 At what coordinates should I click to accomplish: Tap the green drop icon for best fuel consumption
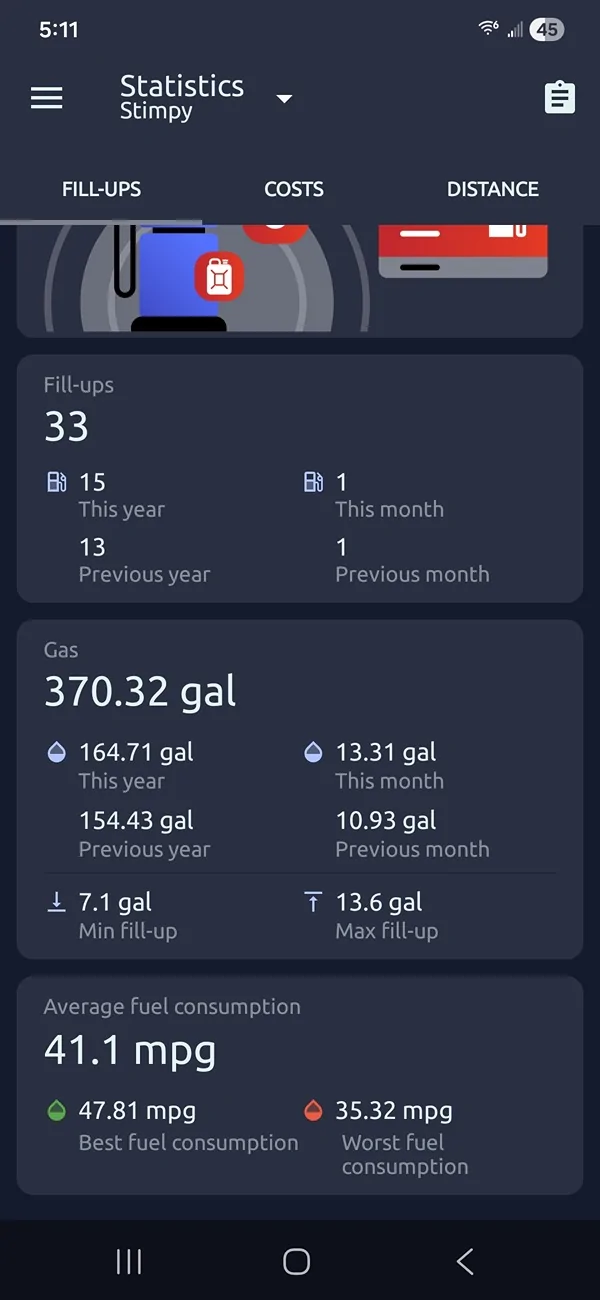click(x=56, y=1110)
